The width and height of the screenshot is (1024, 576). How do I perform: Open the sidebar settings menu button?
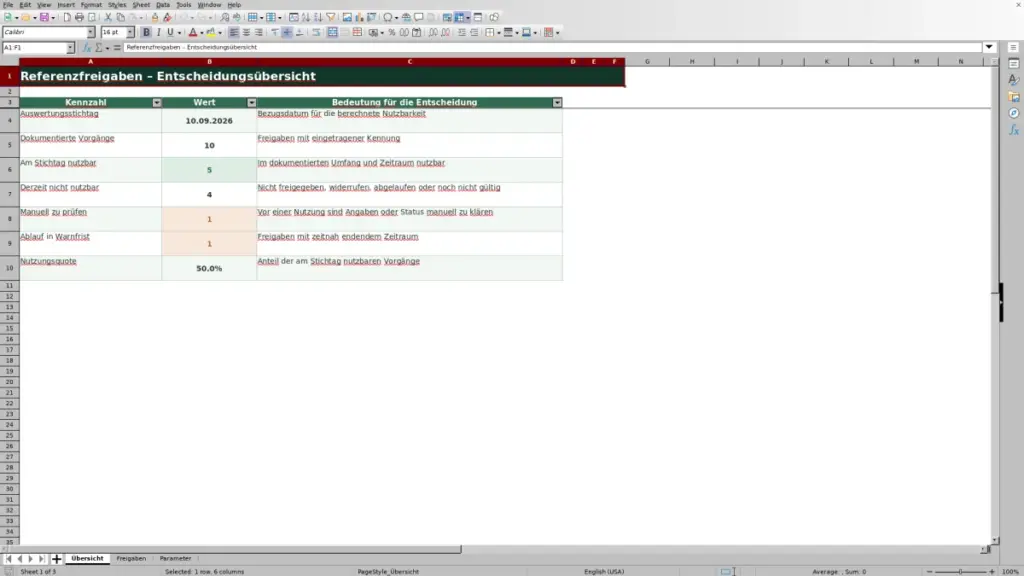(1014, 48)
